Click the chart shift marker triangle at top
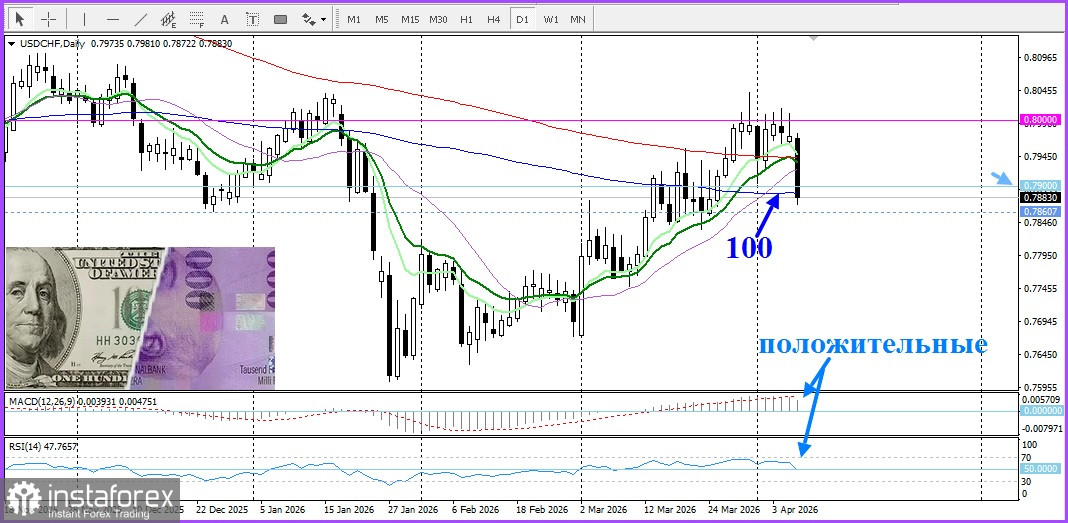Image resolution: width=1068 pixels, height=523 pixels. pyautogui.click(x=814, y=37)
